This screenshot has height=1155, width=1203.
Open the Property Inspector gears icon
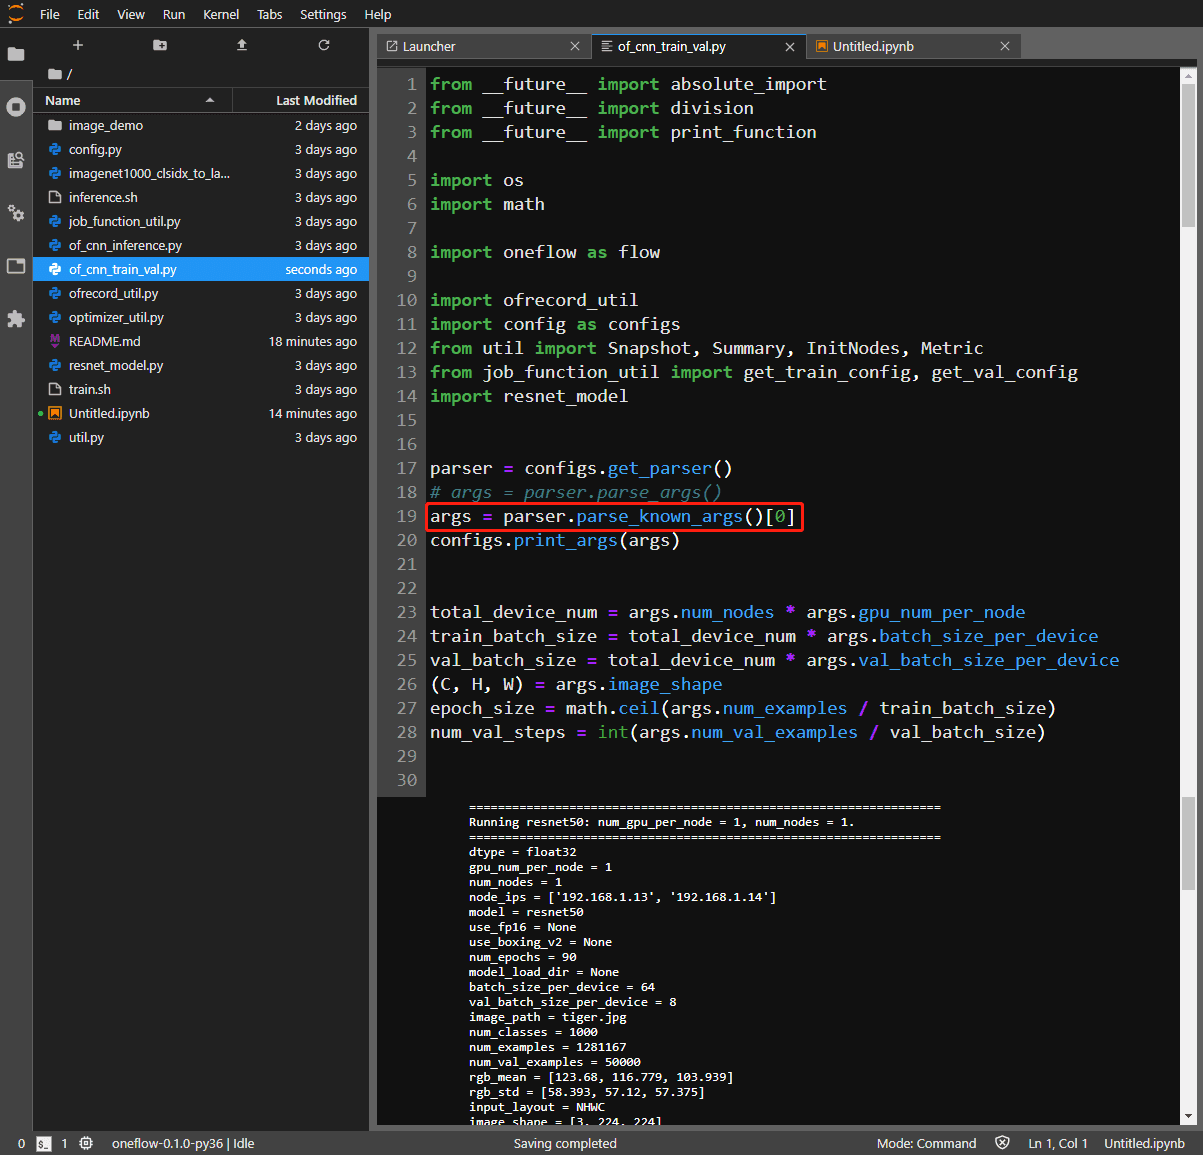(16, 213)
